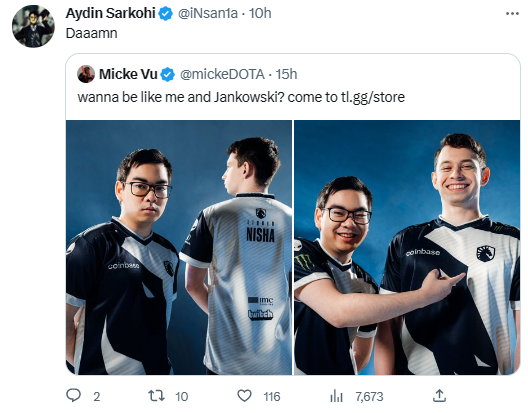
Task: Retweet the post using the arrows icon
Action: point(157,396)
